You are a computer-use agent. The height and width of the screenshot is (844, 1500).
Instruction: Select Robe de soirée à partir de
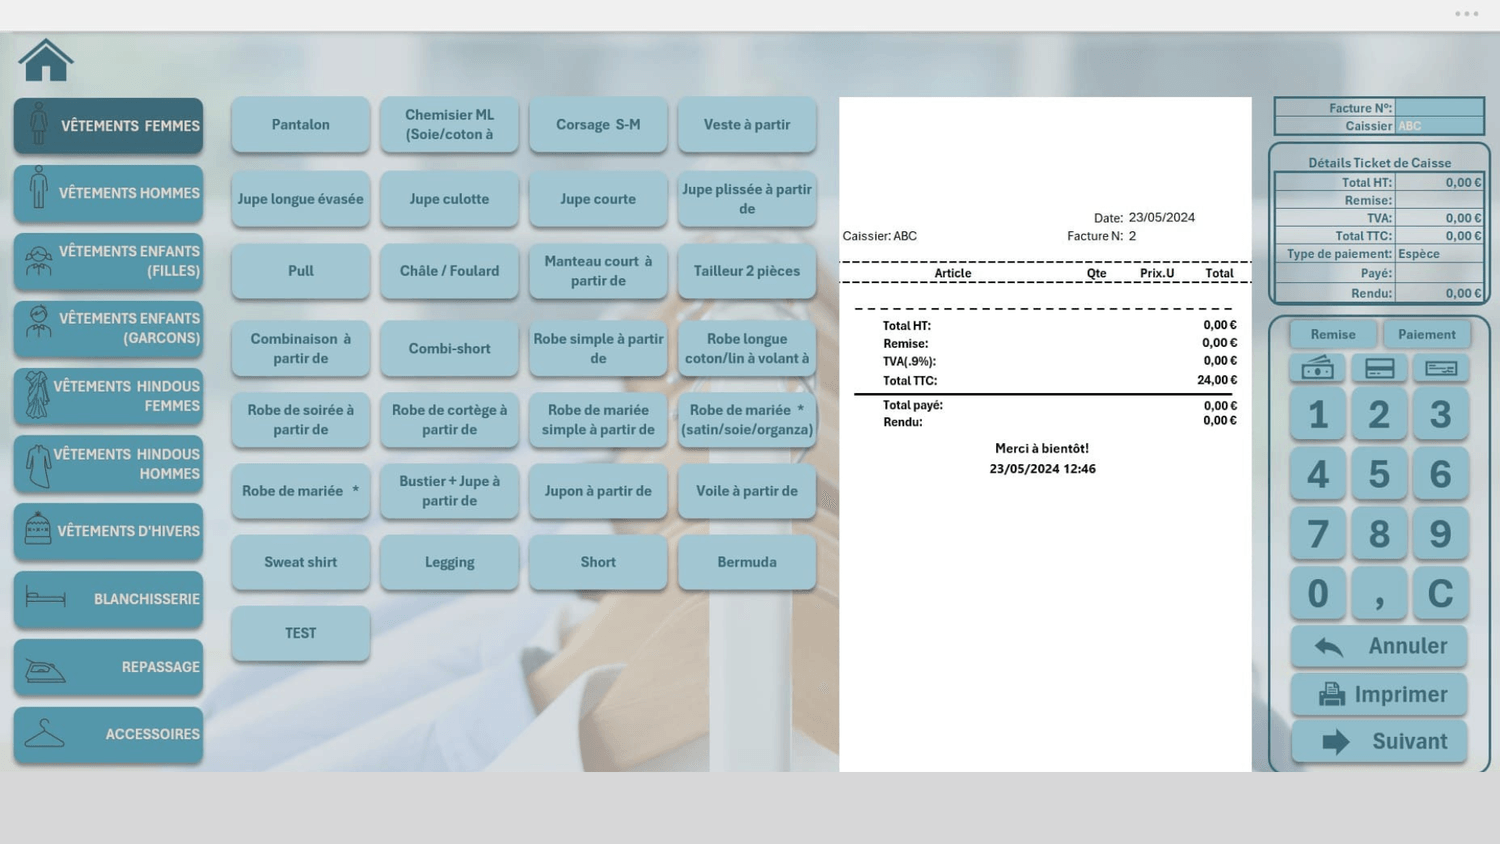(x=301, y=420)
